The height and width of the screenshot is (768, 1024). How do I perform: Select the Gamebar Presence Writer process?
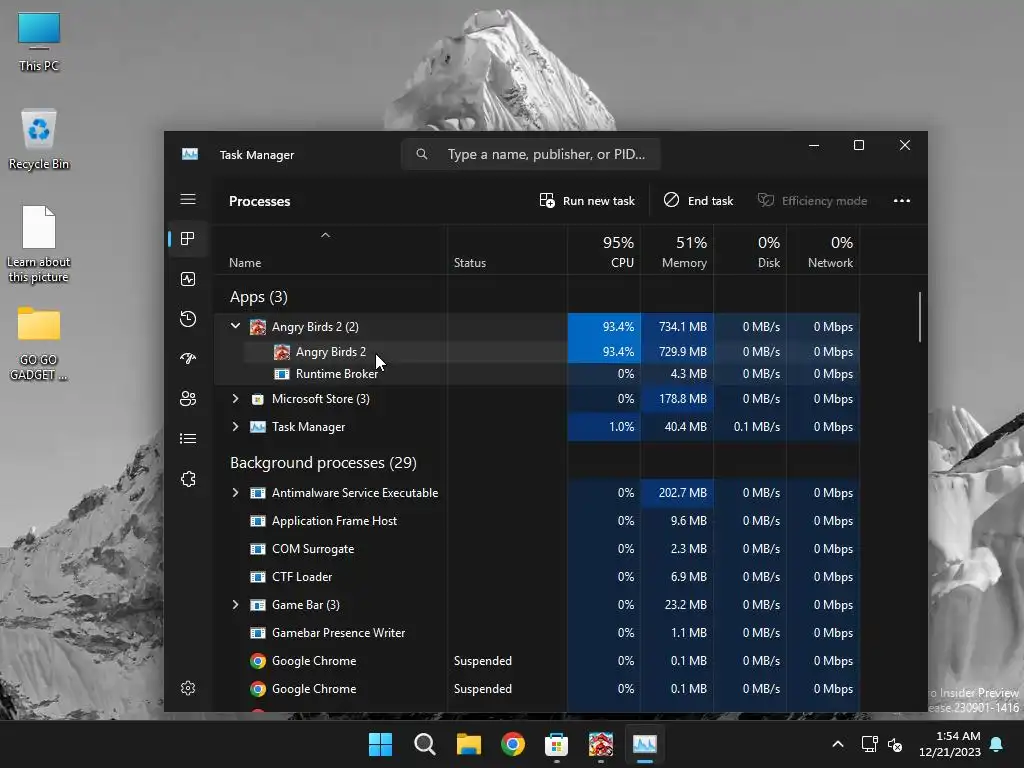click(536, 633)
